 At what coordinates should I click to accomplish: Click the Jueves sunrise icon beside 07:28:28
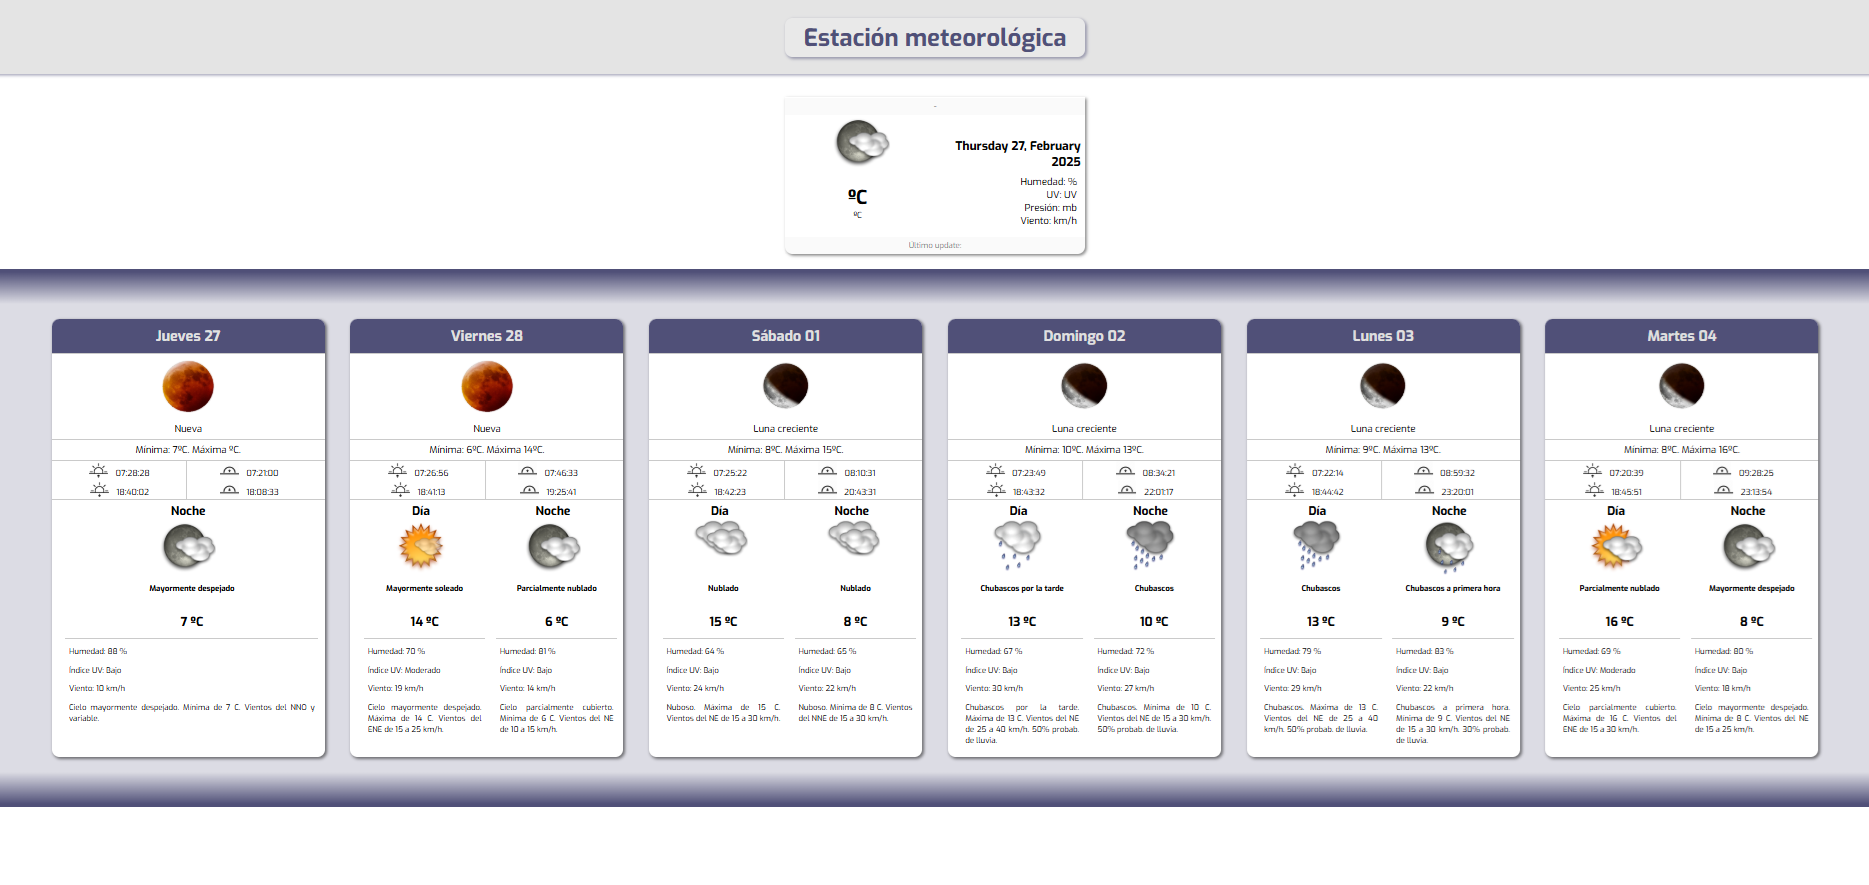click(98, 472)
